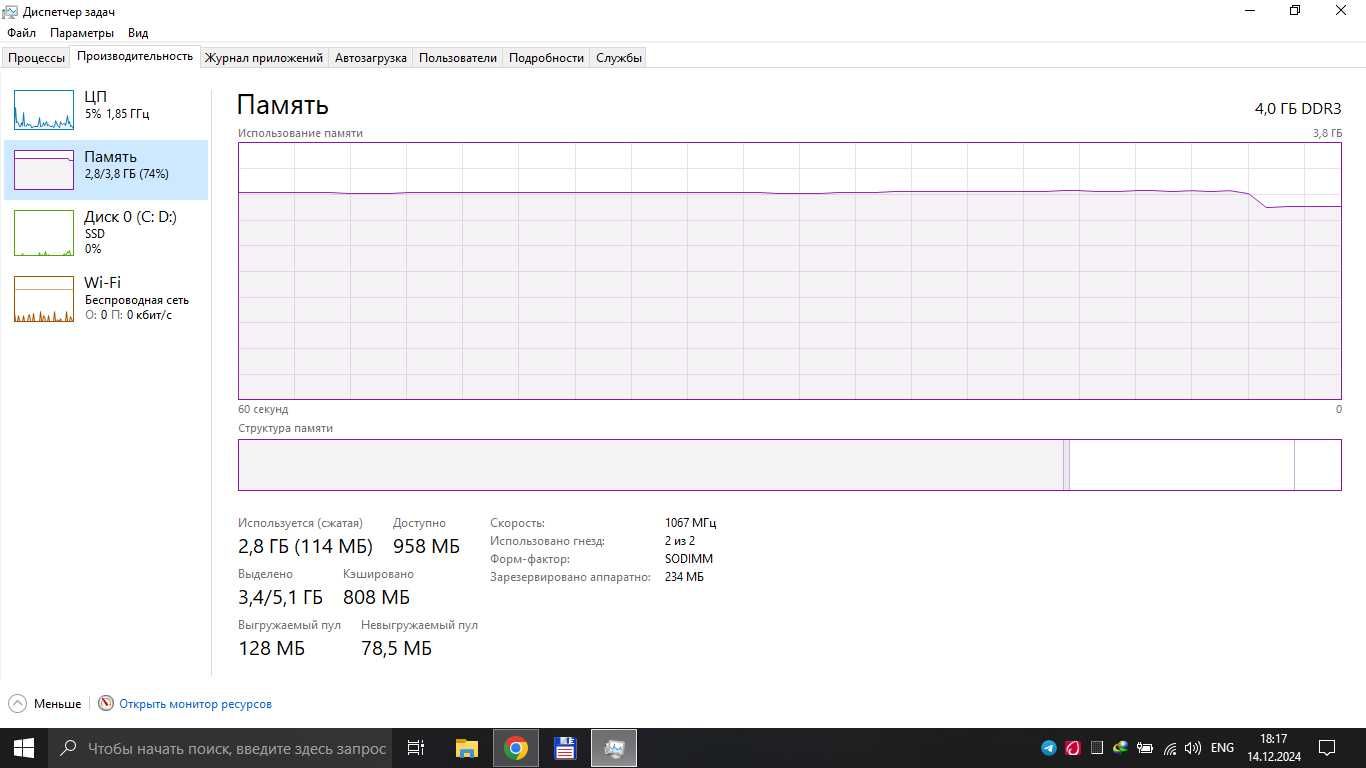
Task: Click the 808 МБ cached value
Action: 376,597
